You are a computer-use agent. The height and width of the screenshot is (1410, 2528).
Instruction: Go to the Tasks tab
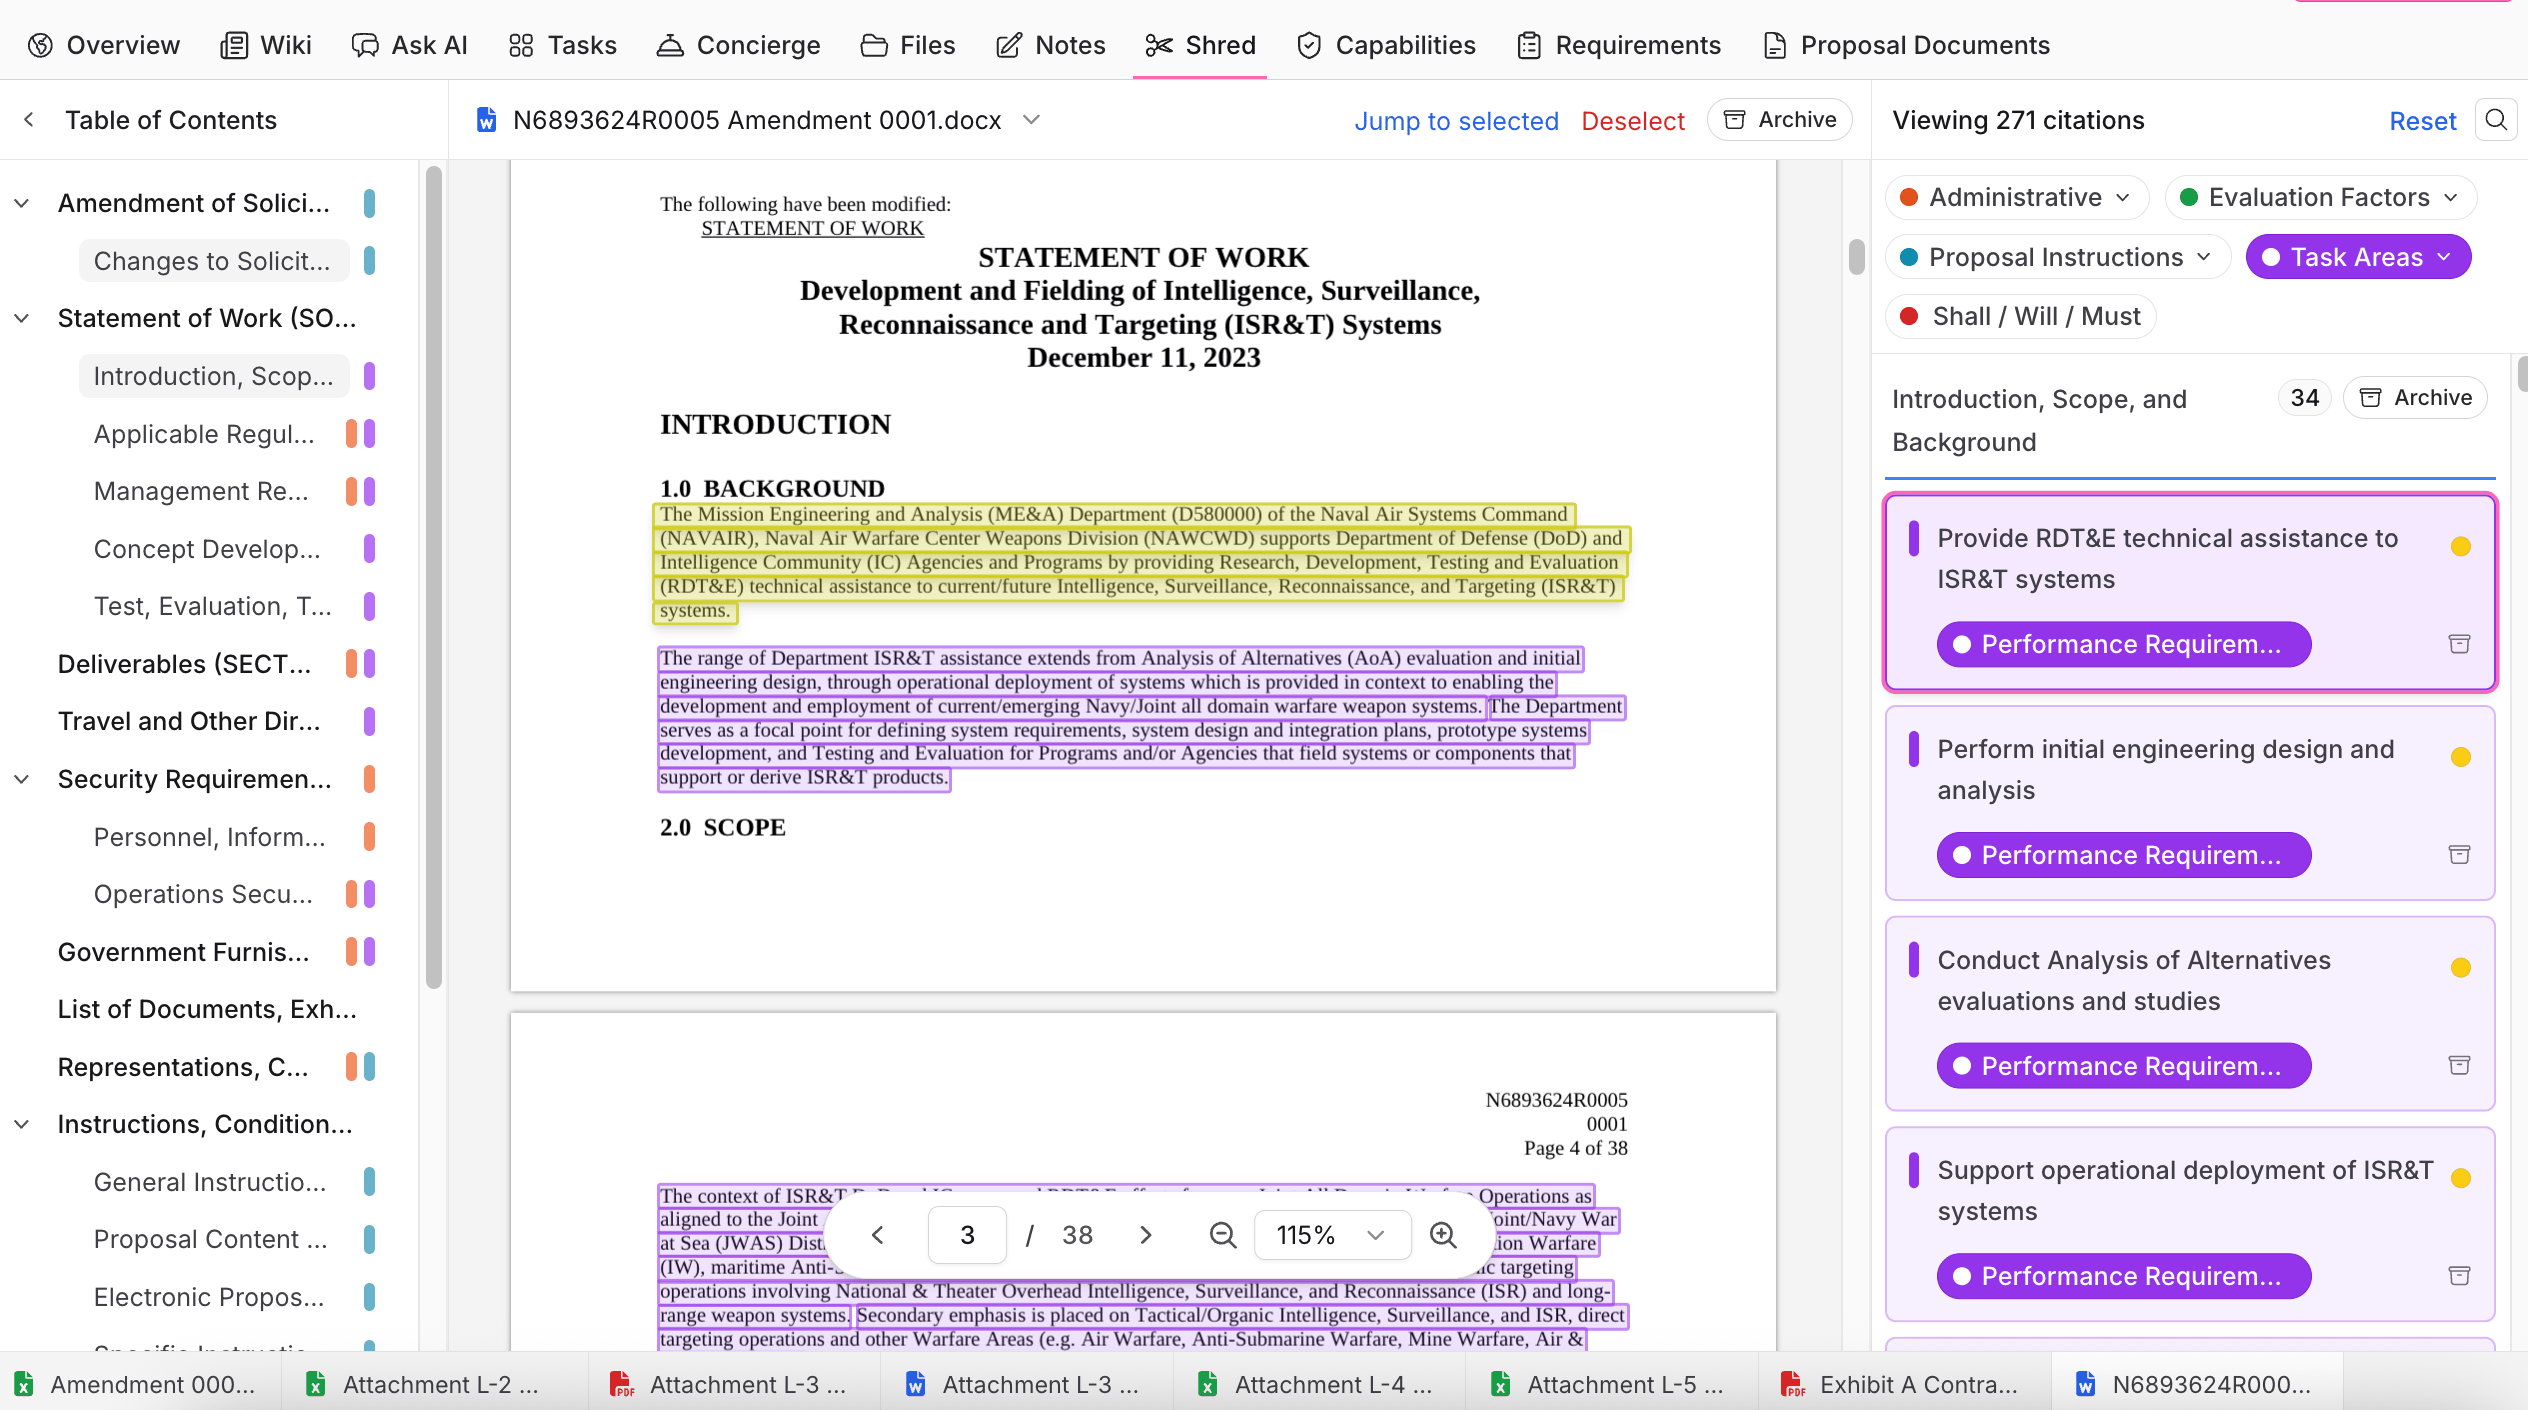(x=563, y=45)
